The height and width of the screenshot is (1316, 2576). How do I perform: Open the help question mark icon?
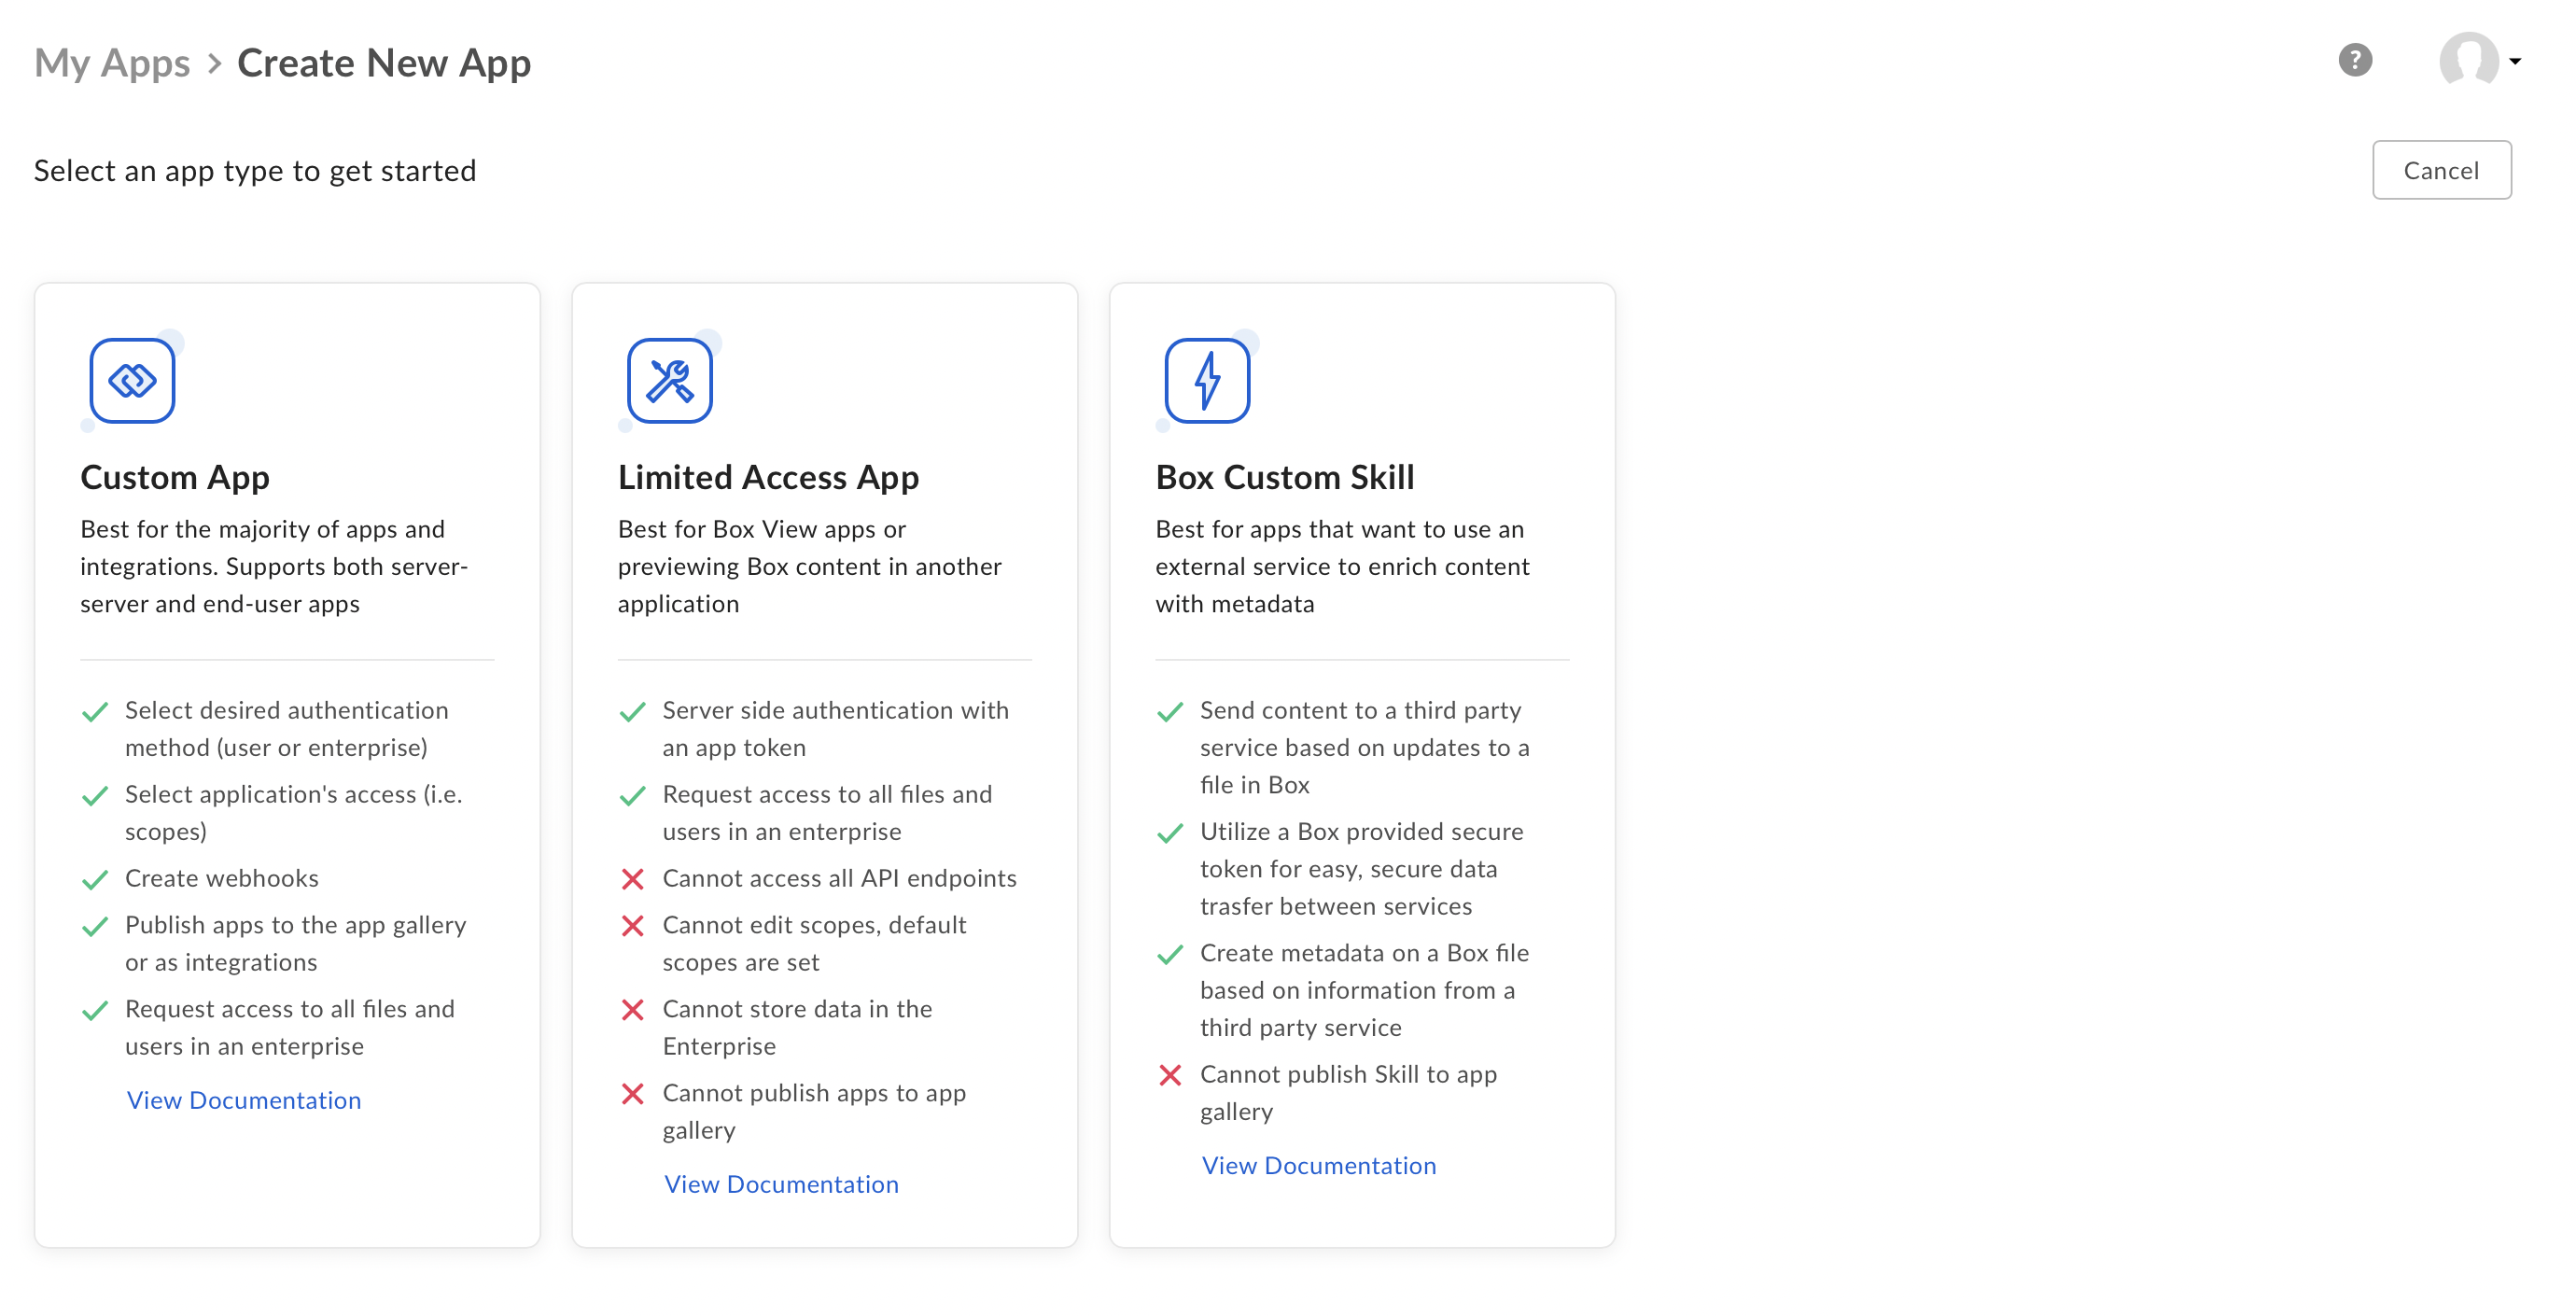2355,61
